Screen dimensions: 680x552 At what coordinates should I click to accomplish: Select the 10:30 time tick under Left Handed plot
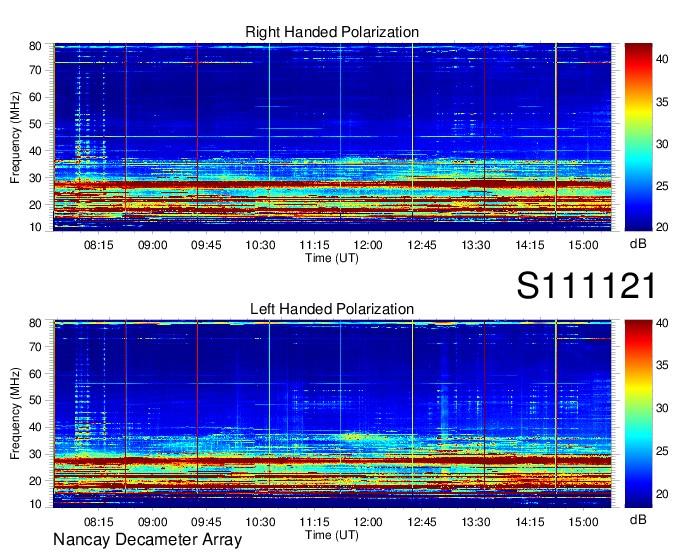[260, 522]
